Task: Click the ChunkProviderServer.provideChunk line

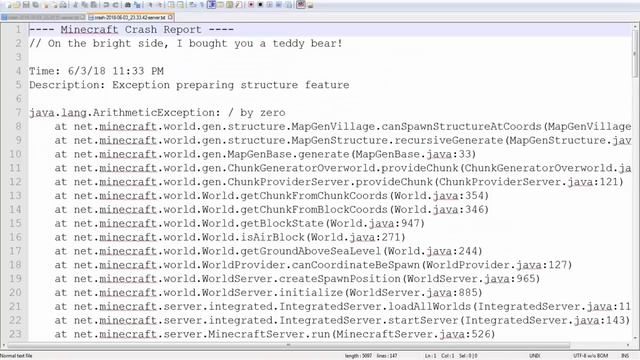Action: pyautogui.click(x=339, y=182)
